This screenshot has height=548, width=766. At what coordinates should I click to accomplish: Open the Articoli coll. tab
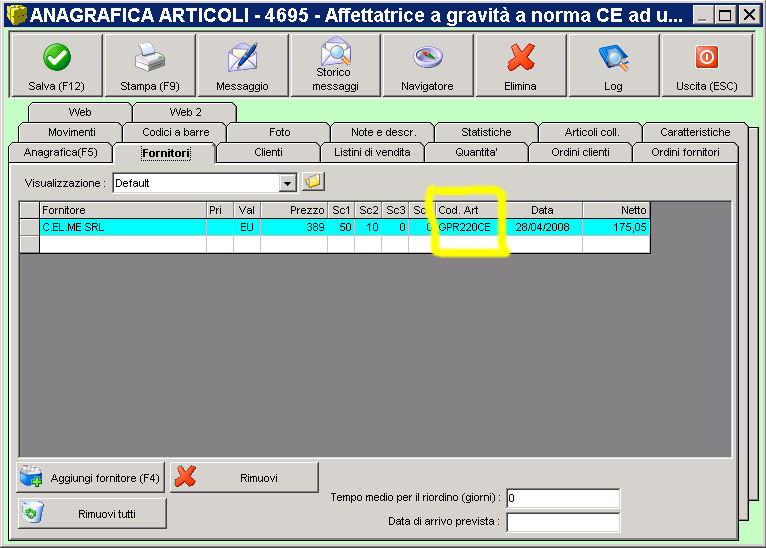[592, 132]
